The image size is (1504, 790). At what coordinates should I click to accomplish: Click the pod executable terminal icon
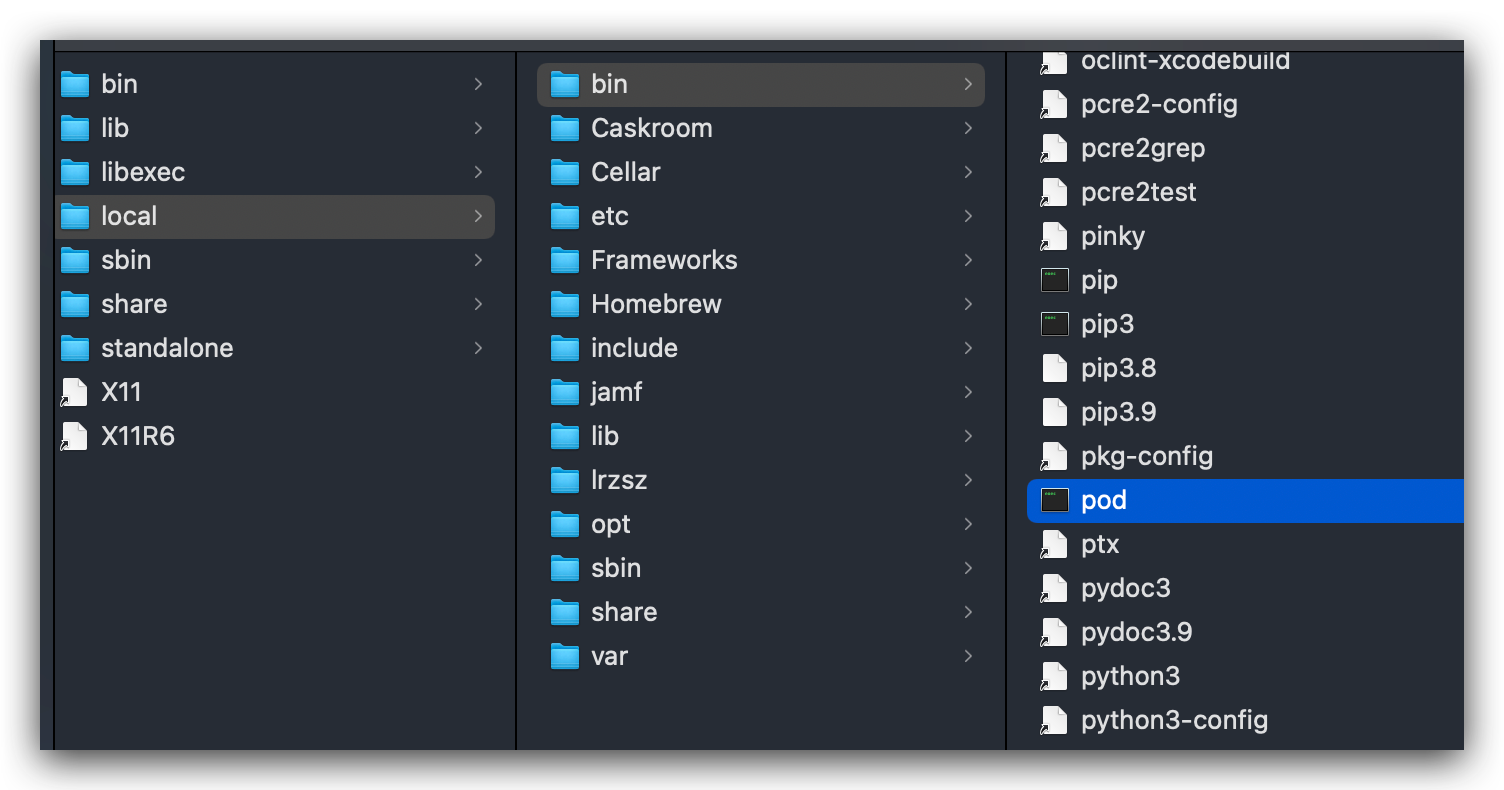1055,500
